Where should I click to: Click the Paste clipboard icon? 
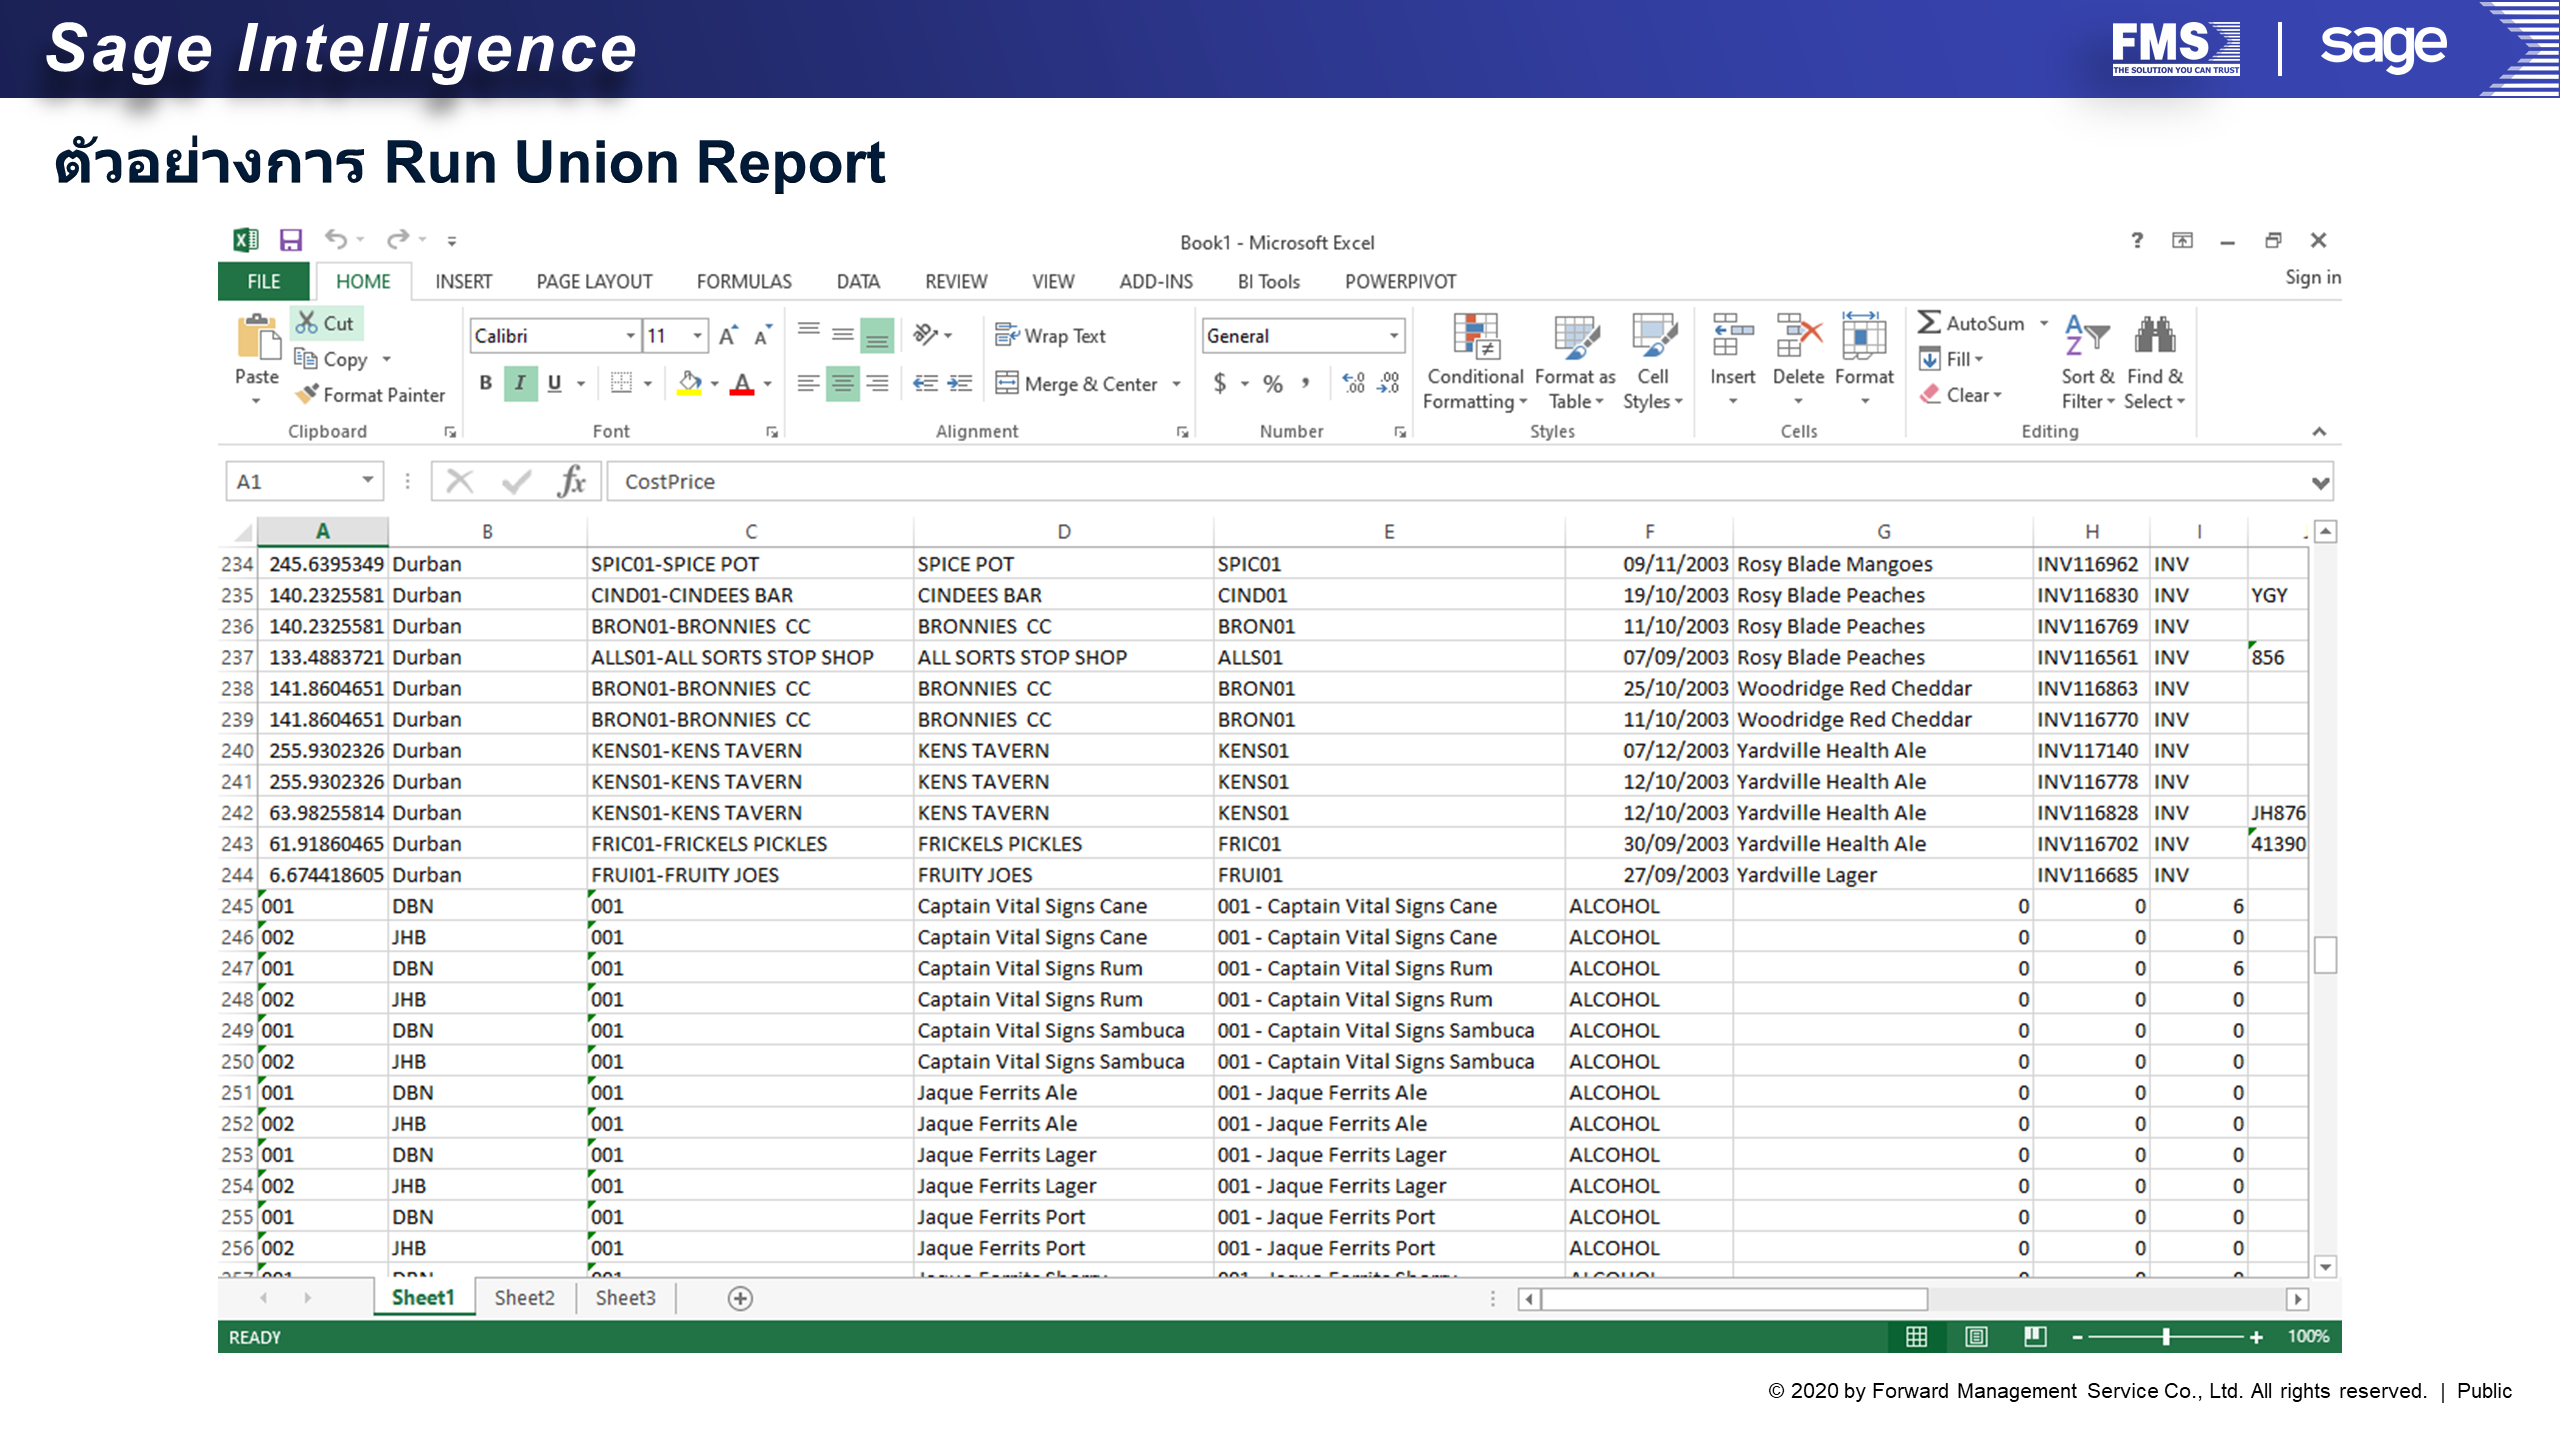[x=257, y=338]
